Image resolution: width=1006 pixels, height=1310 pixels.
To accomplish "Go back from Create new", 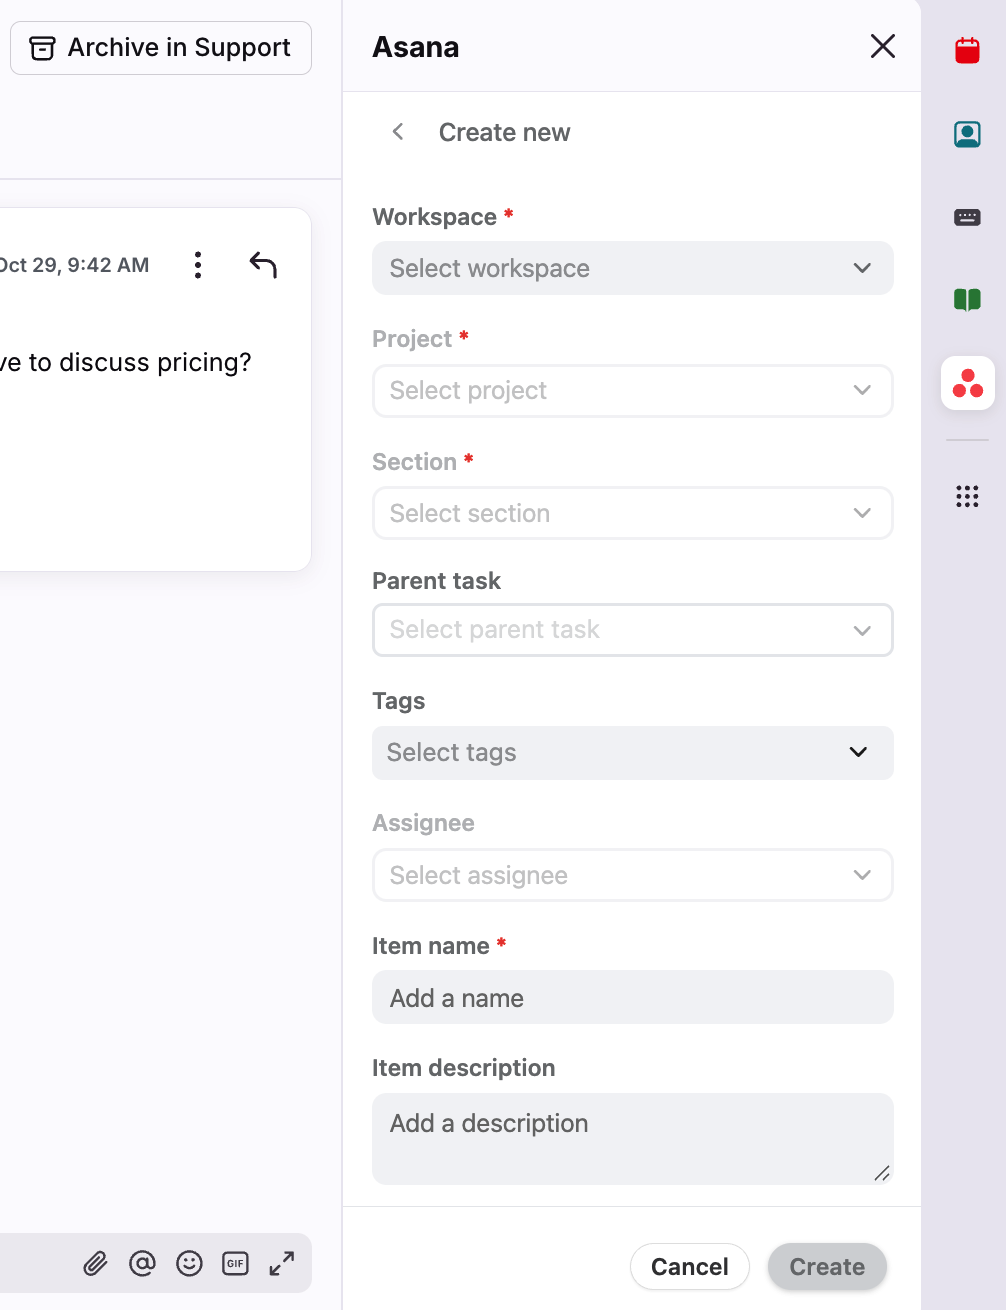I will 398,132.
